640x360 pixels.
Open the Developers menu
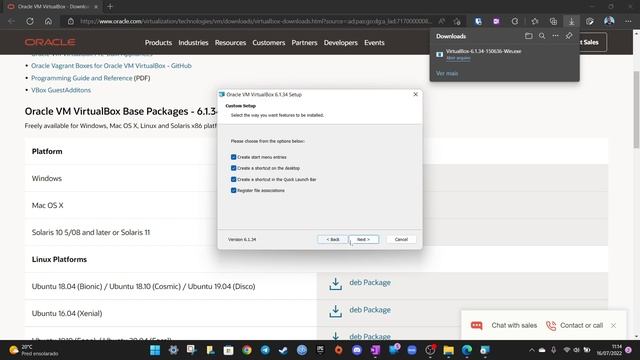click(x=340, y=42)
